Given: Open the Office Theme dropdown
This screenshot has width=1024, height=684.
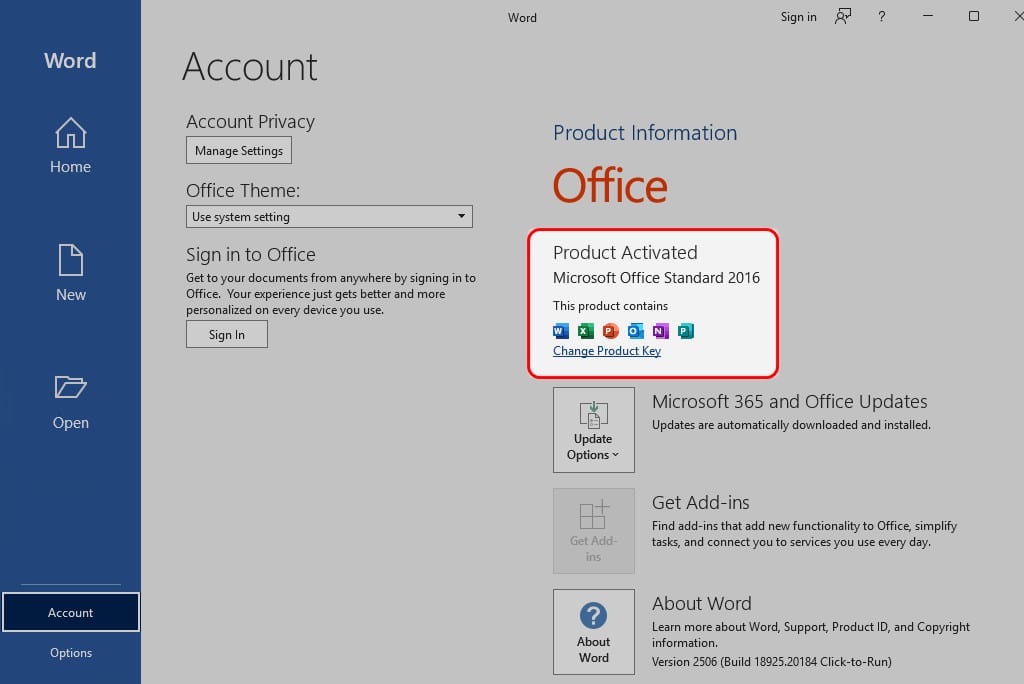Looking at the screenshot, I should click(x=329, y=216).
